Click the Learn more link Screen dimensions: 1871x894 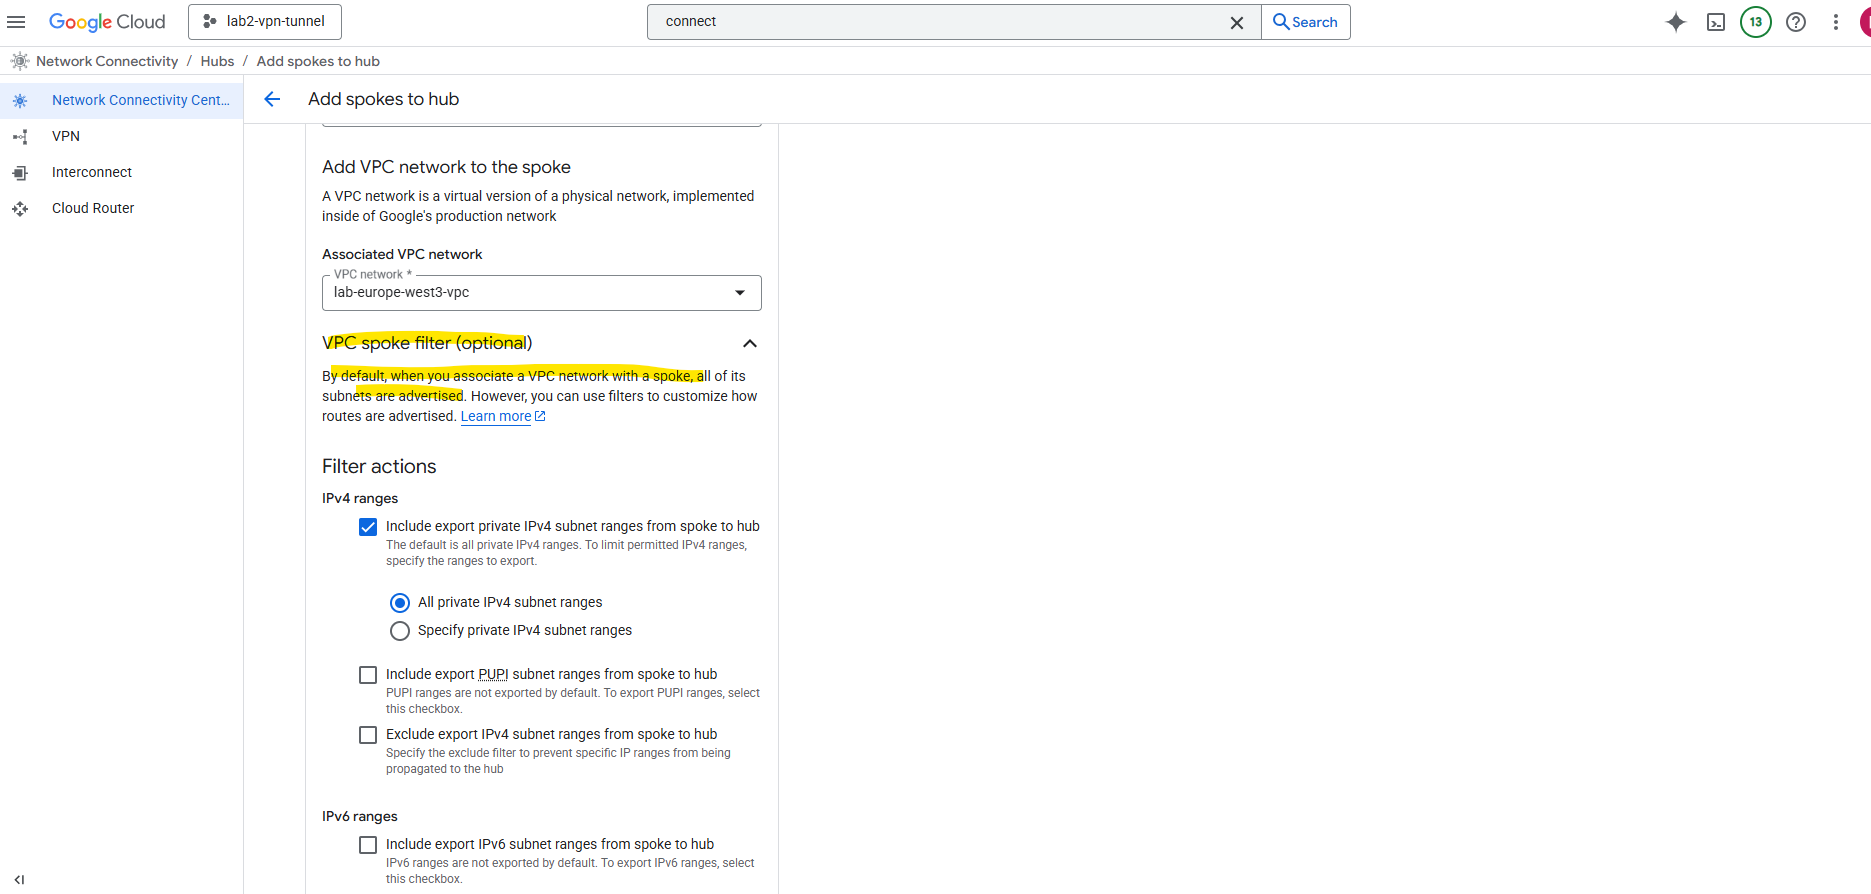(496, 417)
